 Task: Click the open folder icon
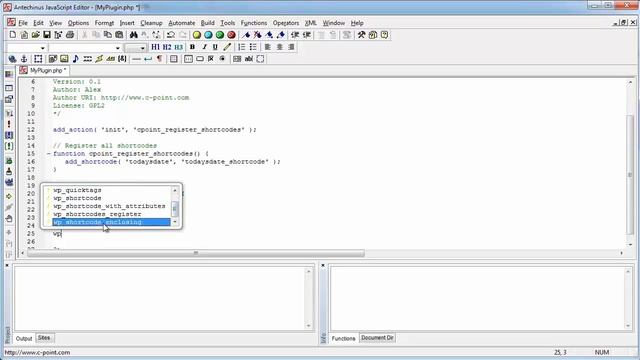[36, 35]
